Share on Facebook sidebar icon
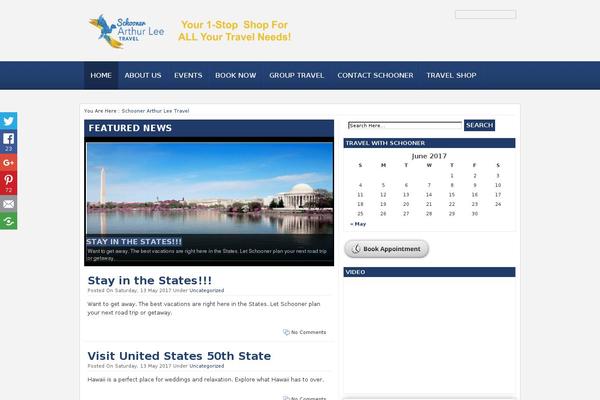 click(x=8, y=142)
